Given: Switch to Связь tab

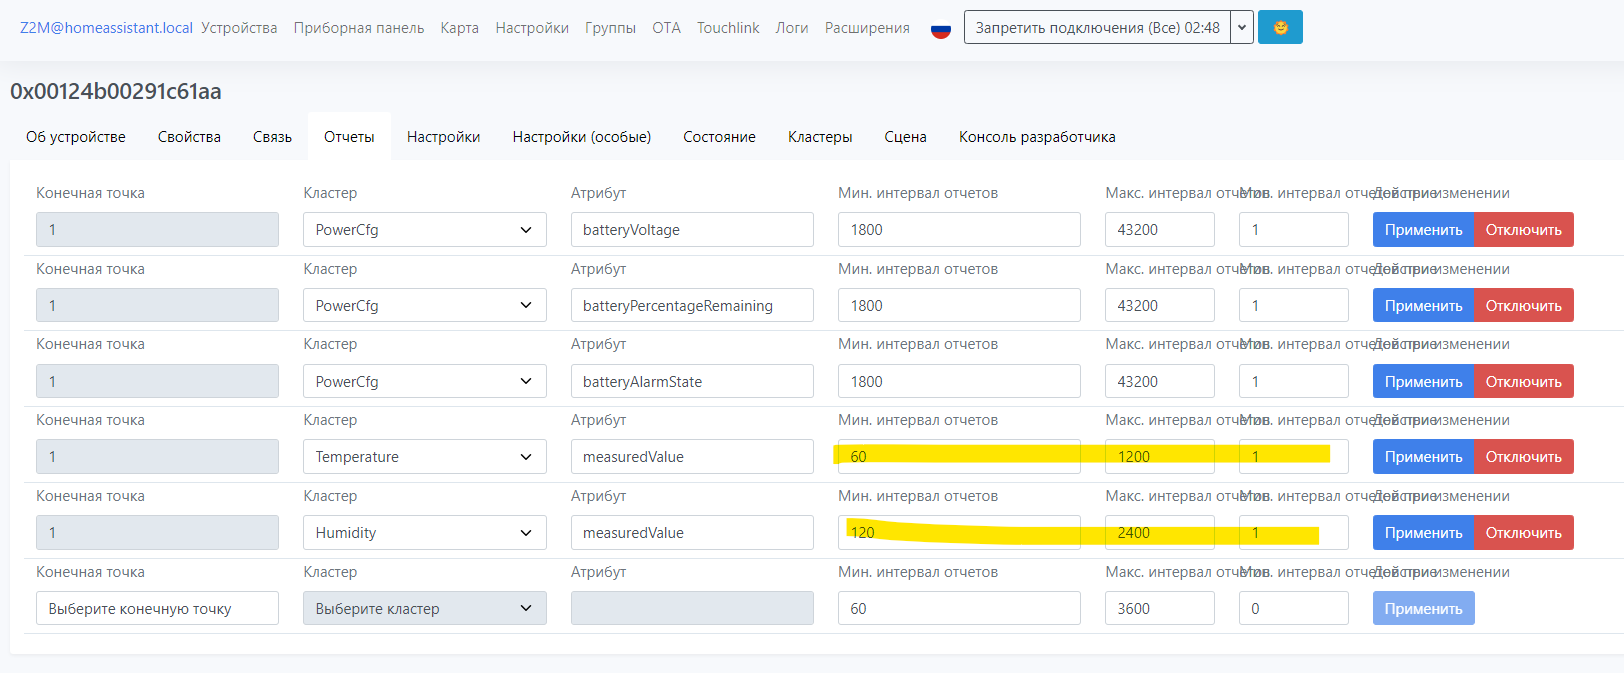Looking at the screenshot, I should pos(272,137).
